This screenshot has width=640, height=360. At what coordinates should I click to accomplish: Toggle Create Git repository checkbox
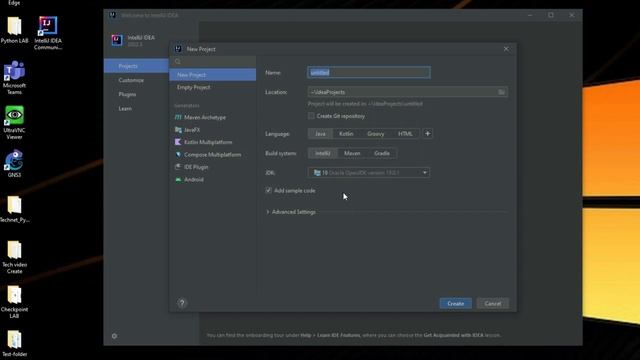(x=311, y=116)
